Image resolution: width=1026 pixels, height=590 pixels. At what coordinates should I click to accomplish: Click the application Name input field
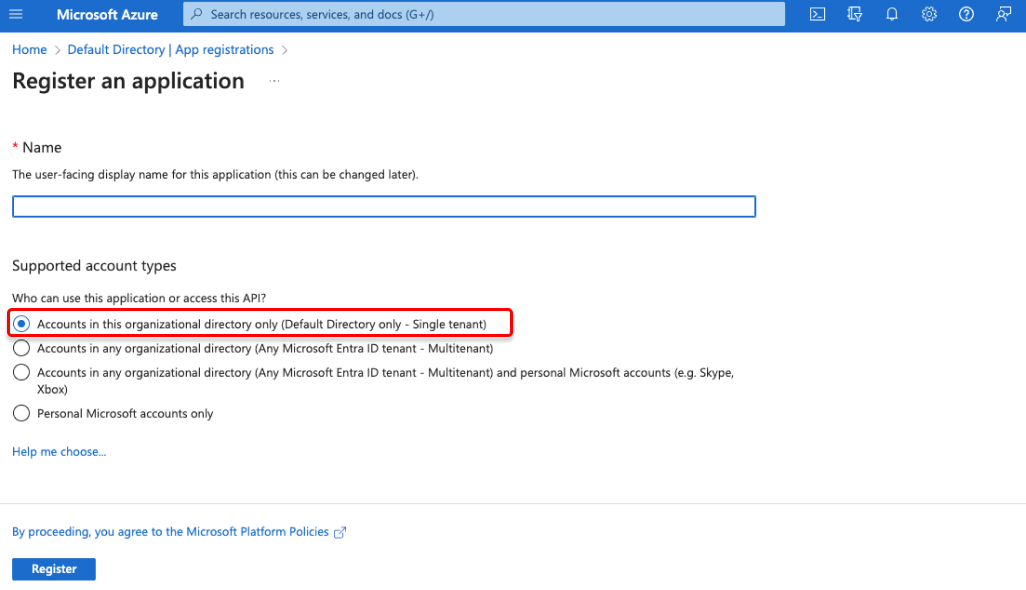click(383, 206)
